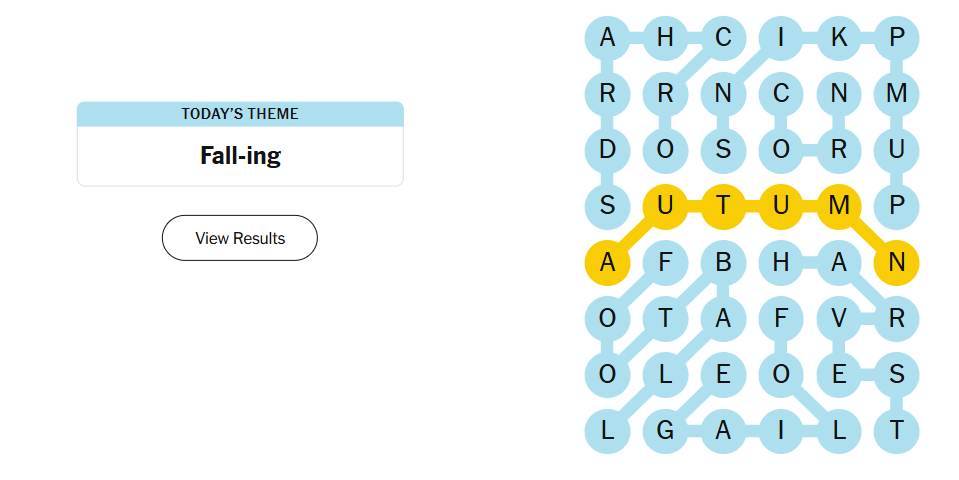Click the Today's Theme header
Viewport: 959px width, 480px height.
click(240, 114)
